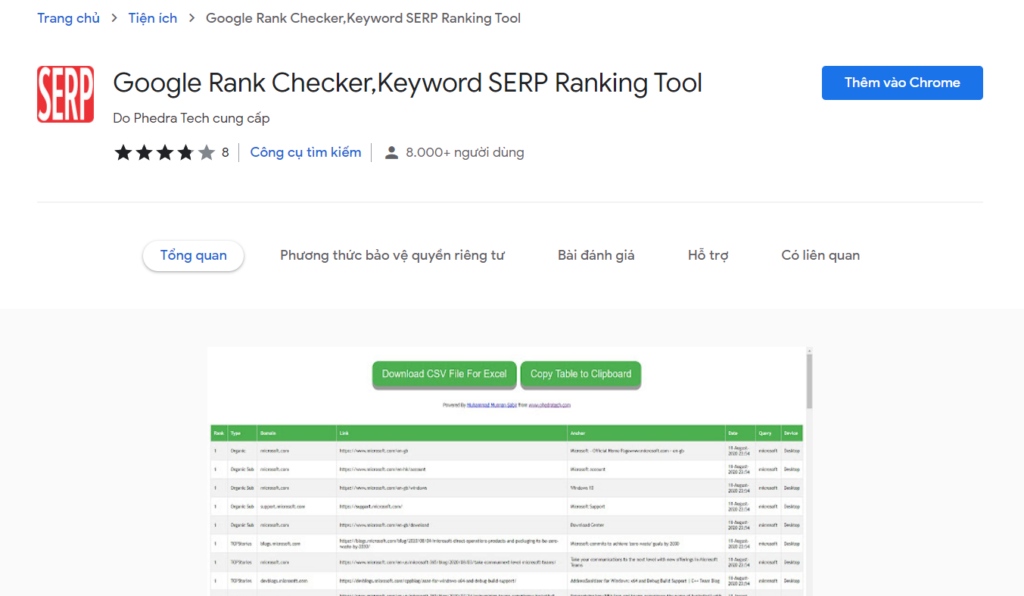
Task: Open the 'Tiện ích' breadcrumb link
Action: pyautogui.click(x=152, y=18)
